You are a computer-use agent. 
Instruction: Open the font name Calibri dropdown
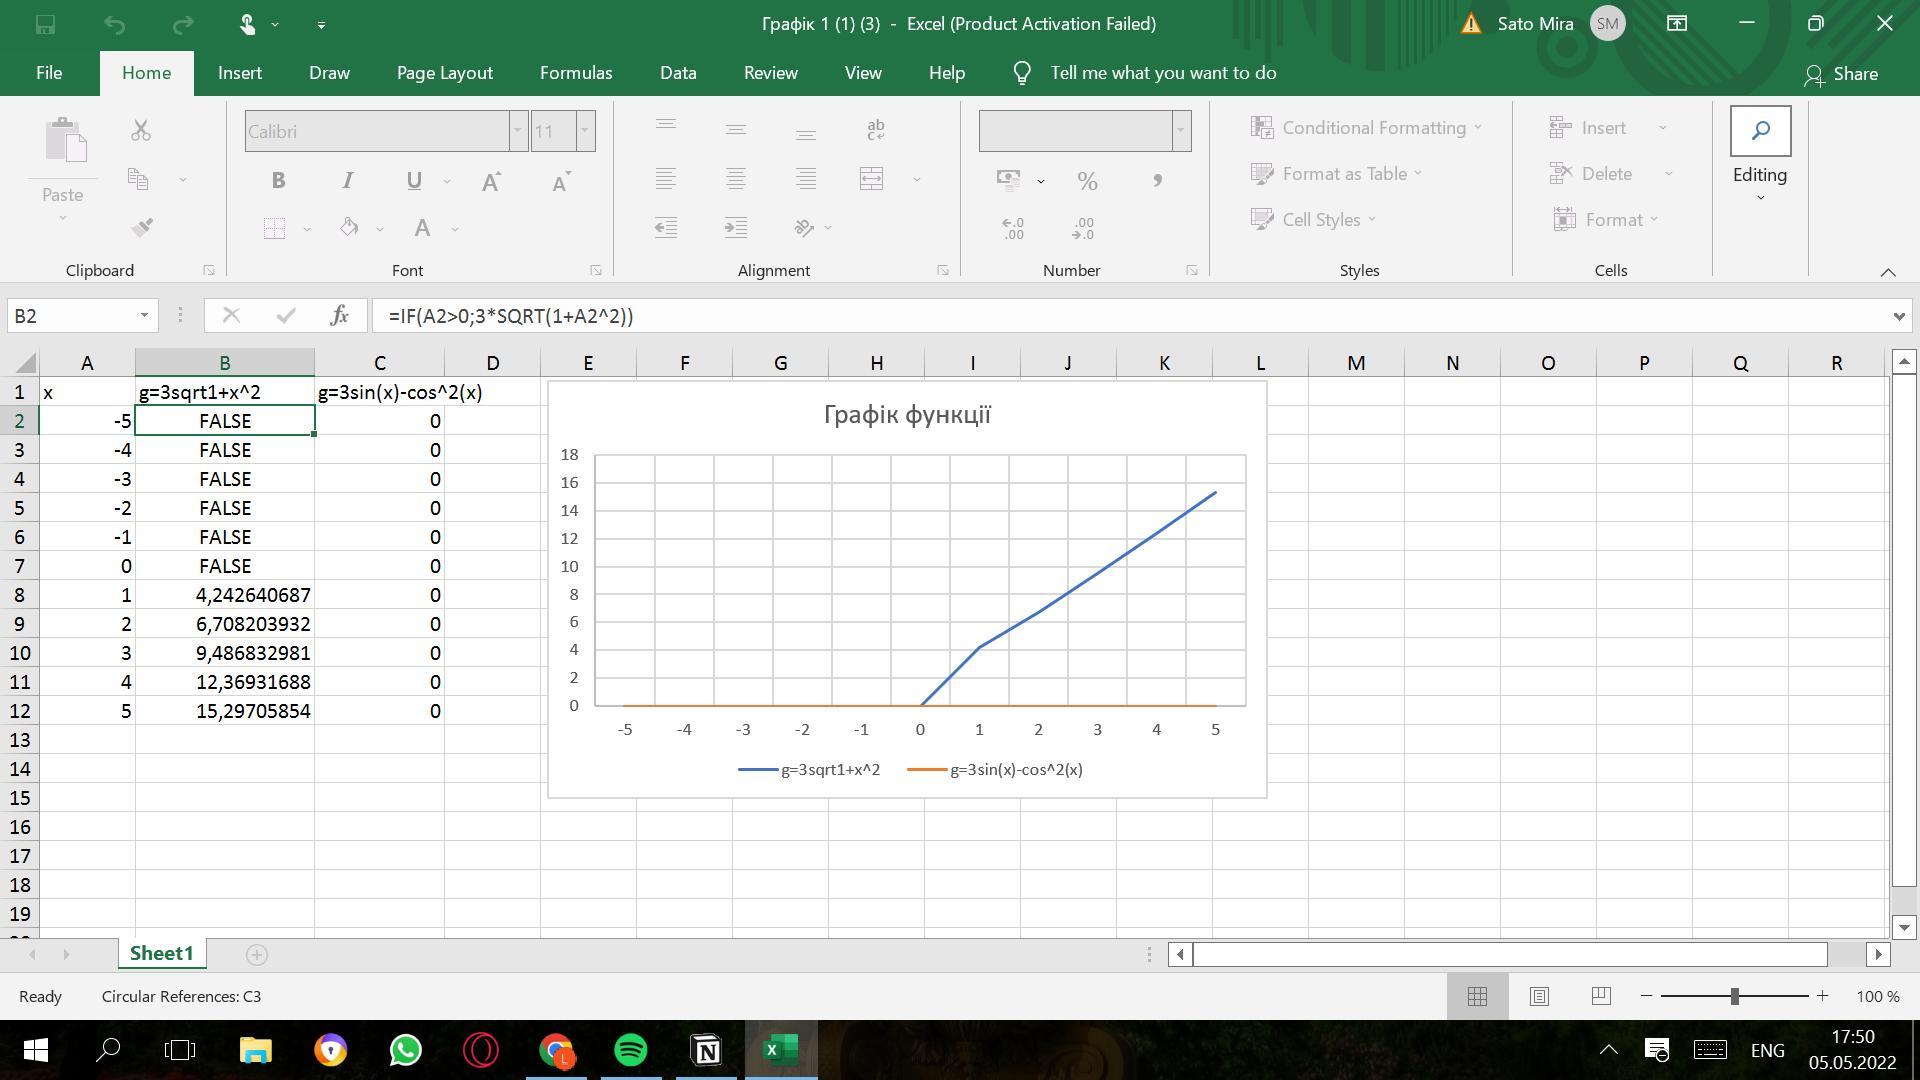(518, 131)
